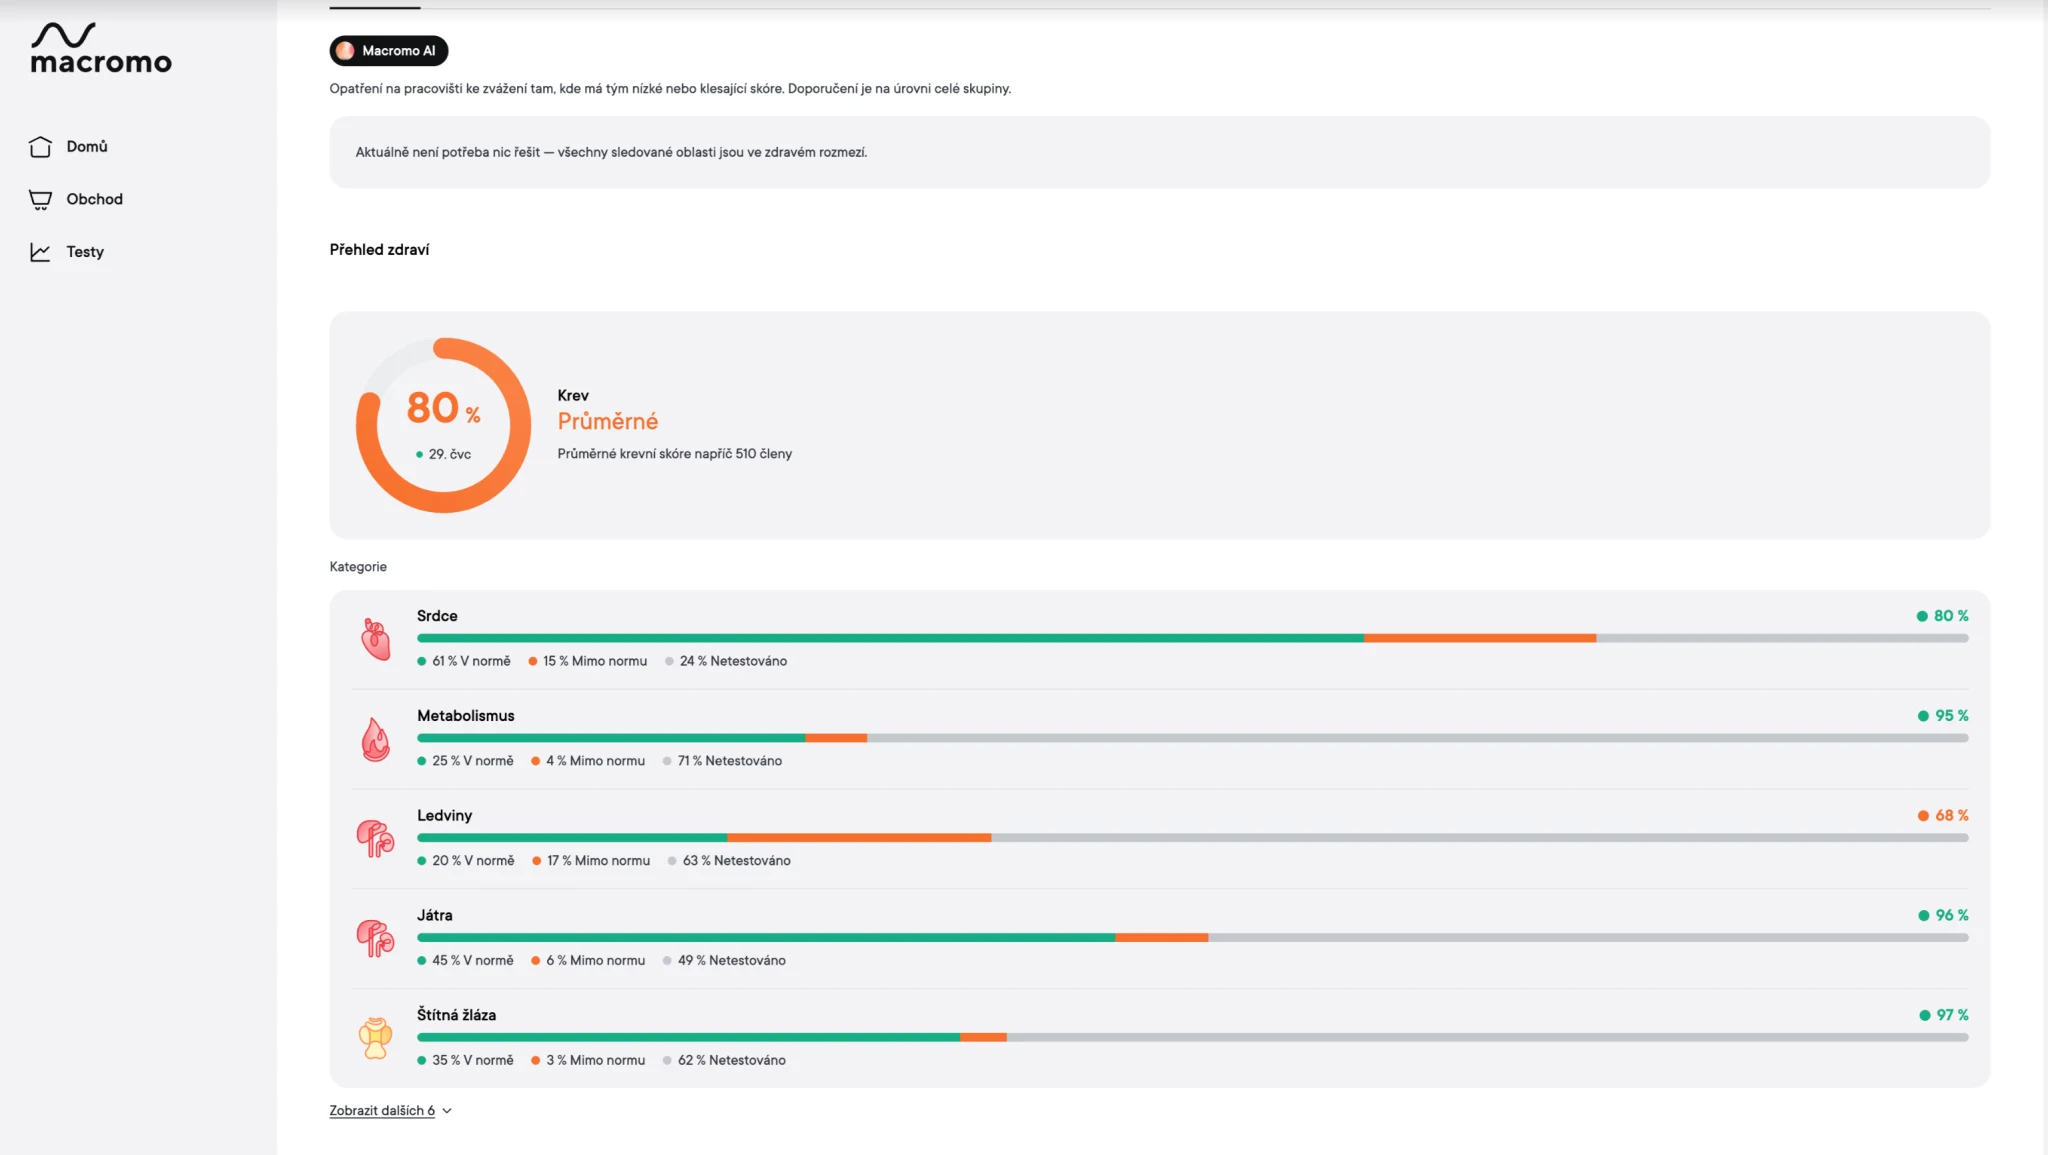2048x1155 pixels.
Task: Click the Štítná žláza thyroid icon
Action: click(376, 1038)
